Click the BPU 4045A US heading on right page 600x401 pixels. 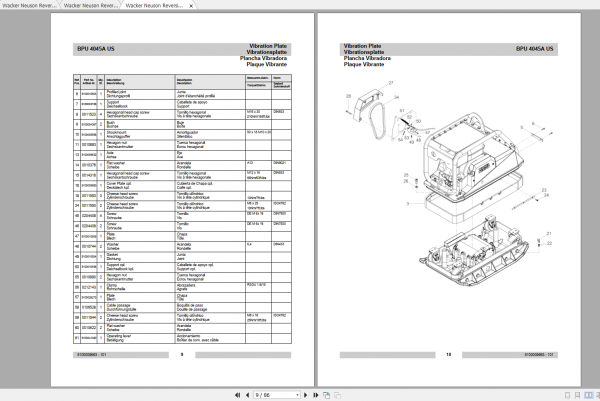click(535, 49)
